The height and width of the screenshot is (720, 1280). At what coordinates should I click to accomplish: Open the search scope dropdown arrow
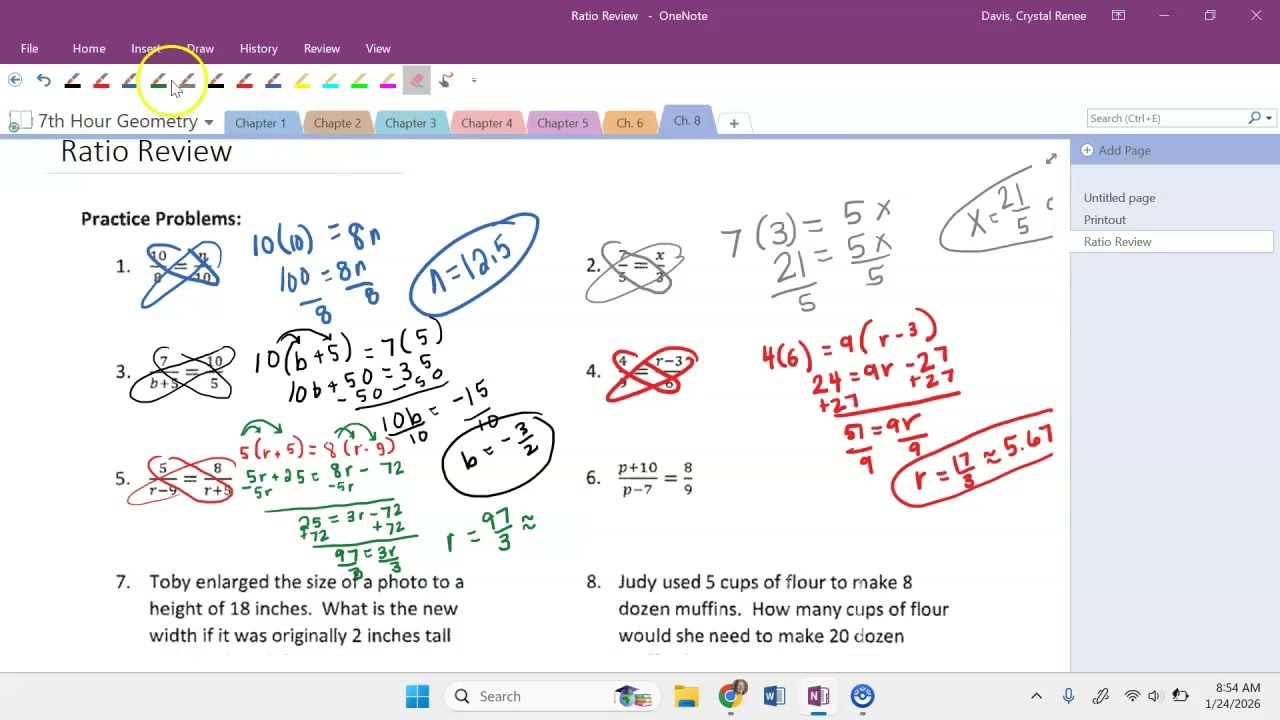tap(1269, 118)
